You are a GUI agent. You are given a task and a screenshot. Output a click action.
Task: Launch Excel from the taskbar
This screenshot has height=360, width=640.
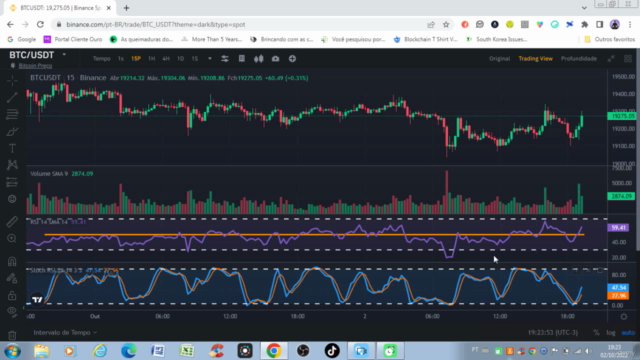click(x=187, y=351)
